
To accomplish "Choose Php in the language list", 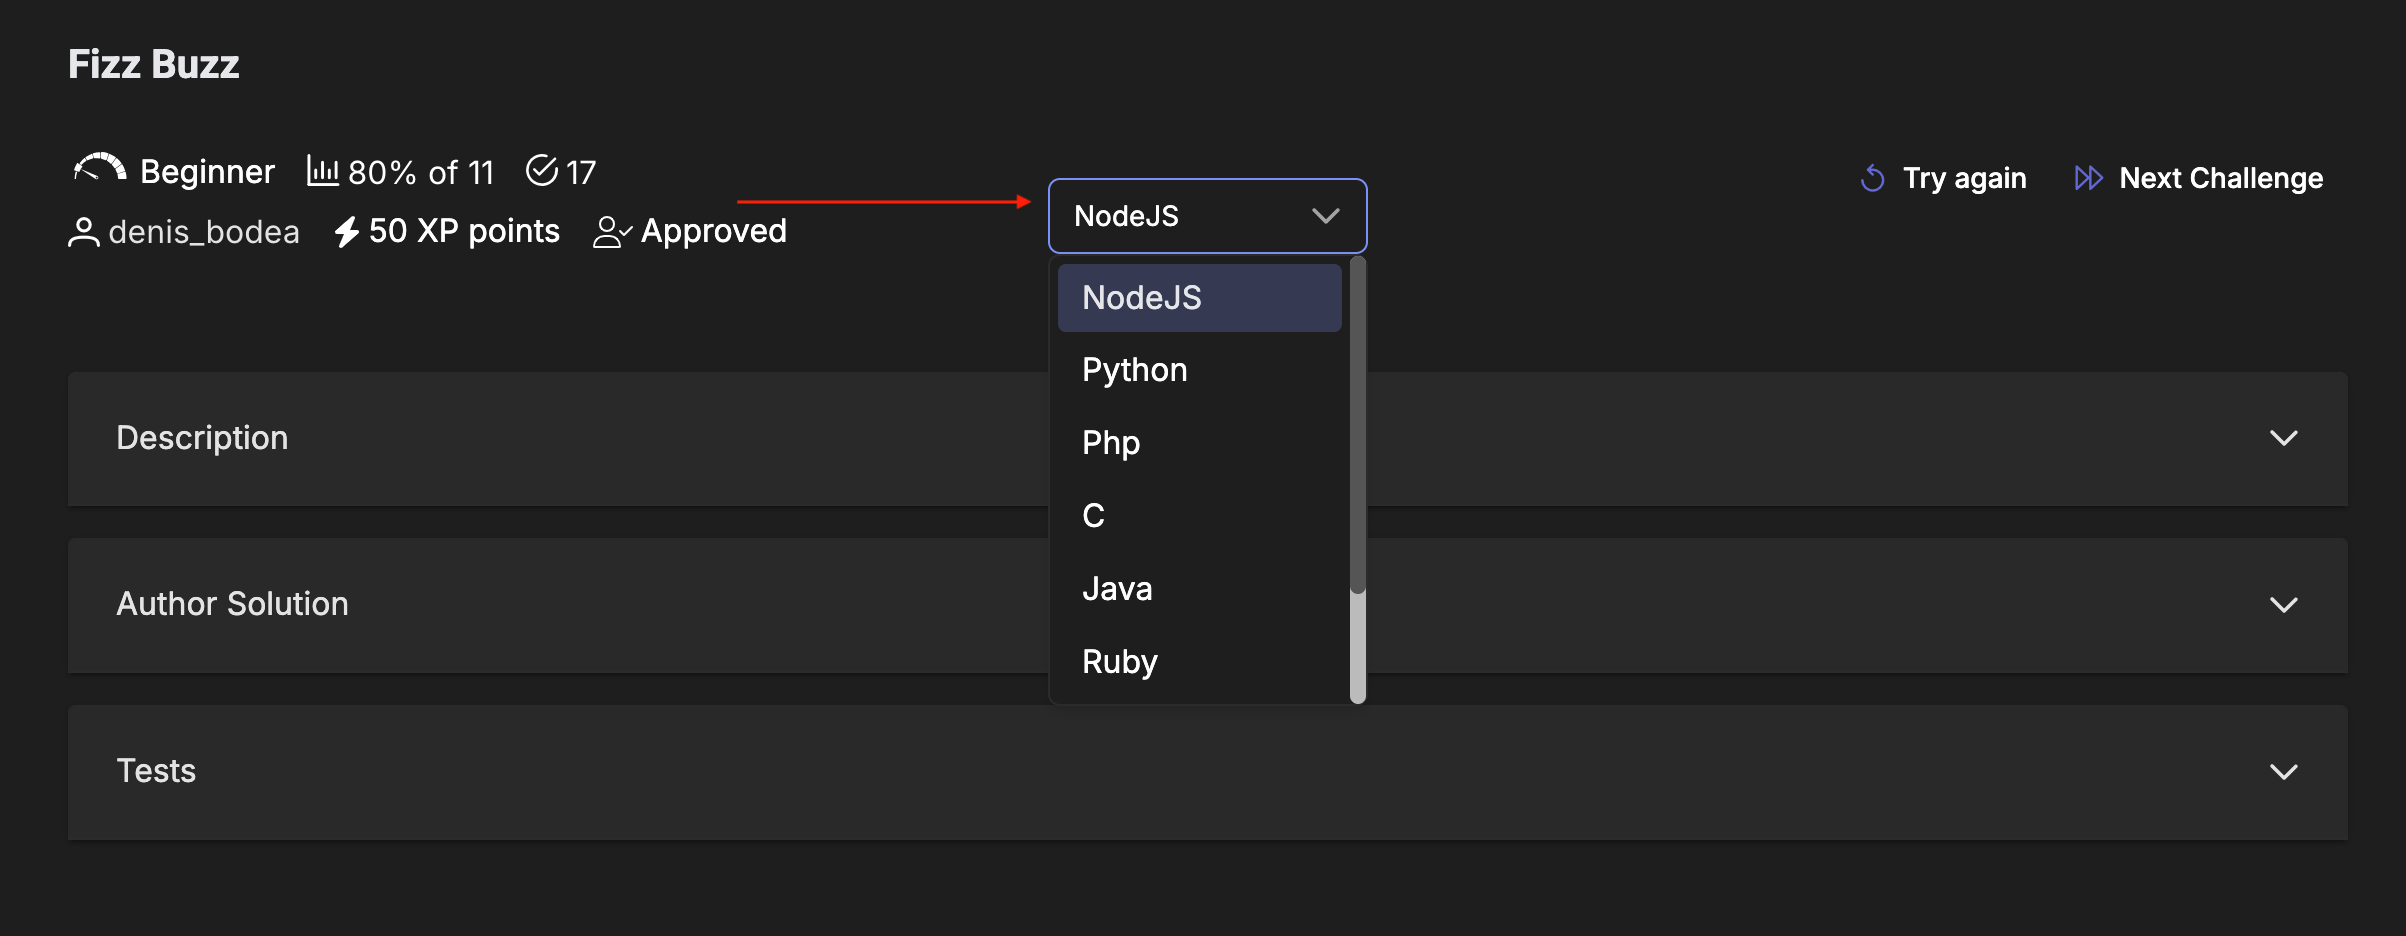I will pyautogui.click(x=1110, y=443).
